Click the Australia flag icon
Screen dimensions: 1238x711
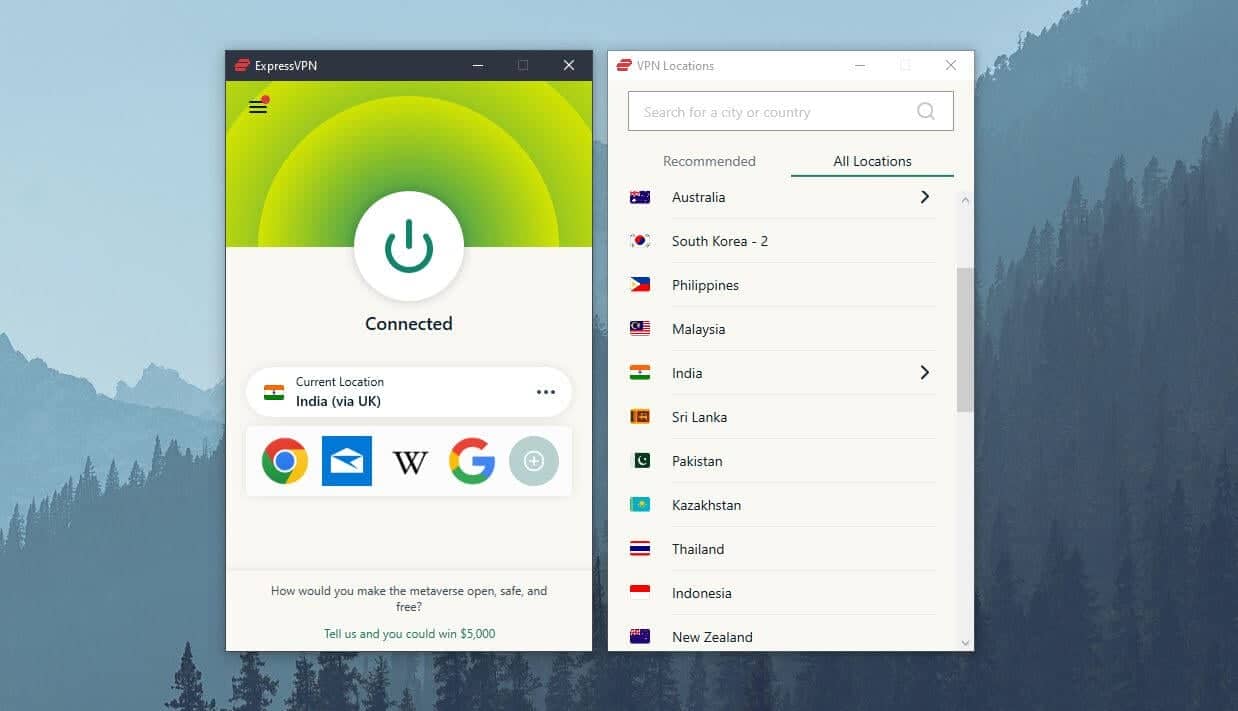[640, 197]
